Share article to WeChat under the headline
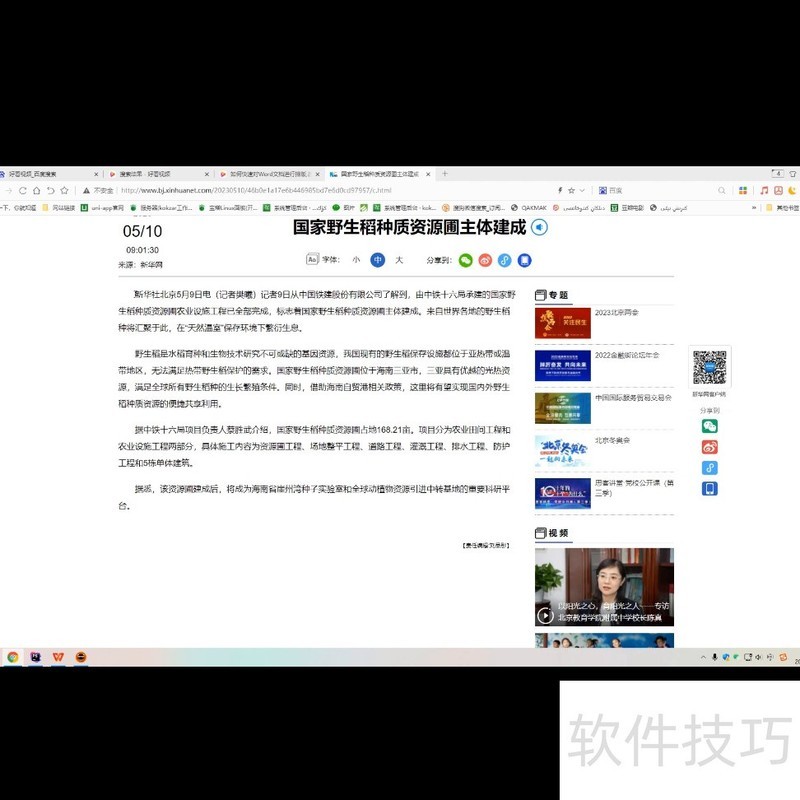 click(465, 260)
